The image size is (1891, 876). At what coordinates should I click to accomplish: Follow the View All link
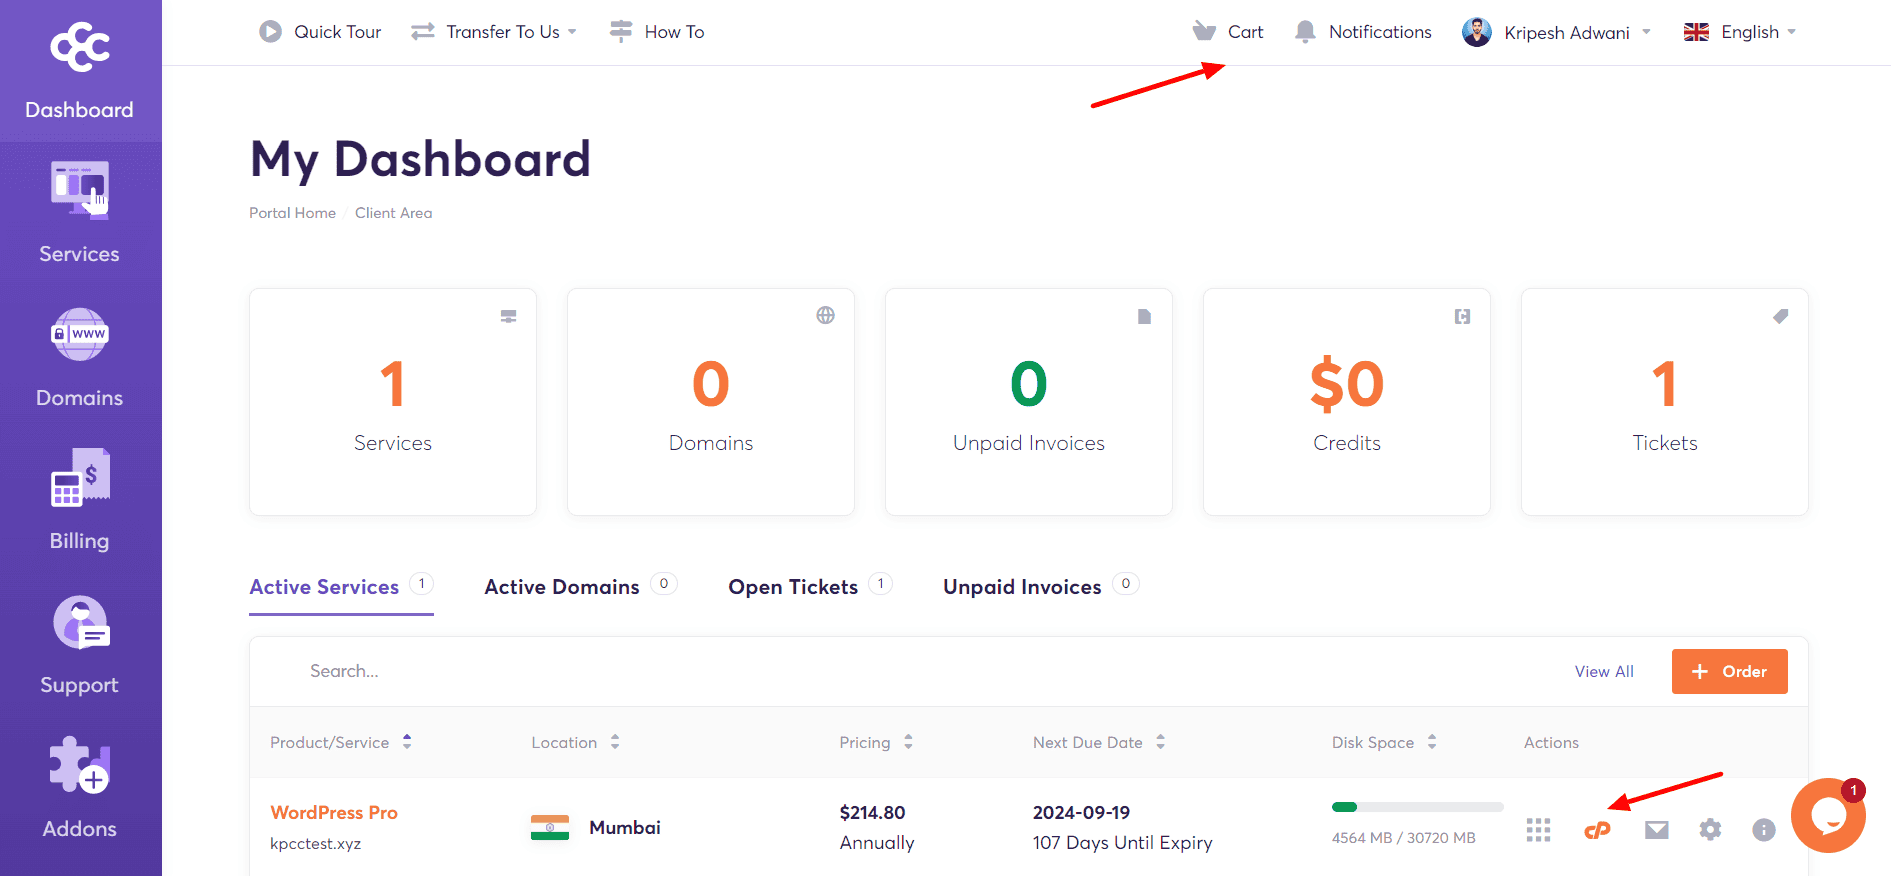click(1603, 672)
